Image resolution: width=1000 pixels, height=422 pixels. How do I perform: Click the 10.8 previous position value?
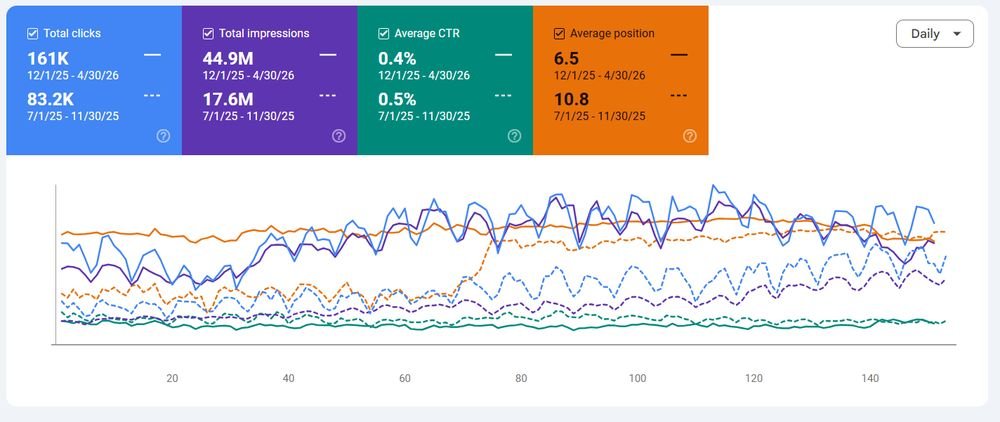(x=571, y=99)
